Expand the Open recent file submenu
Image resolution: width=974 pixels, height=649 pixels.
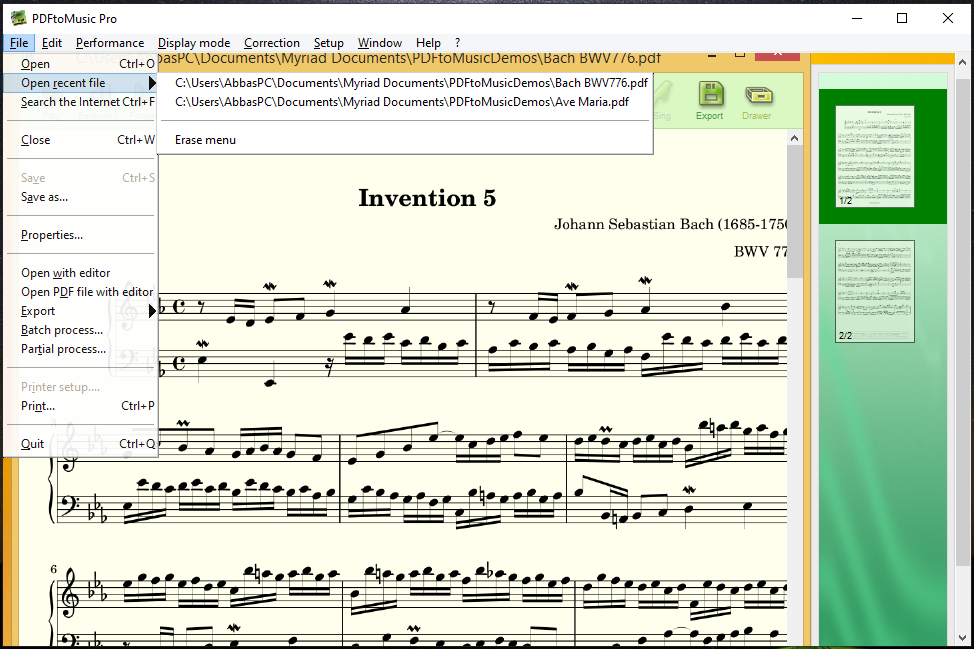click(x=81, y=83)
